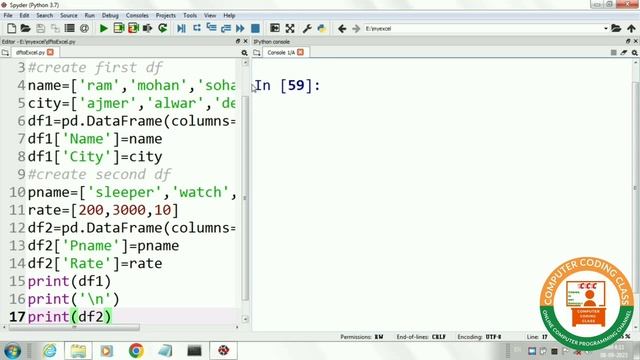Open the Run menu
Viewport: 640px width, 360px height.
89,16
